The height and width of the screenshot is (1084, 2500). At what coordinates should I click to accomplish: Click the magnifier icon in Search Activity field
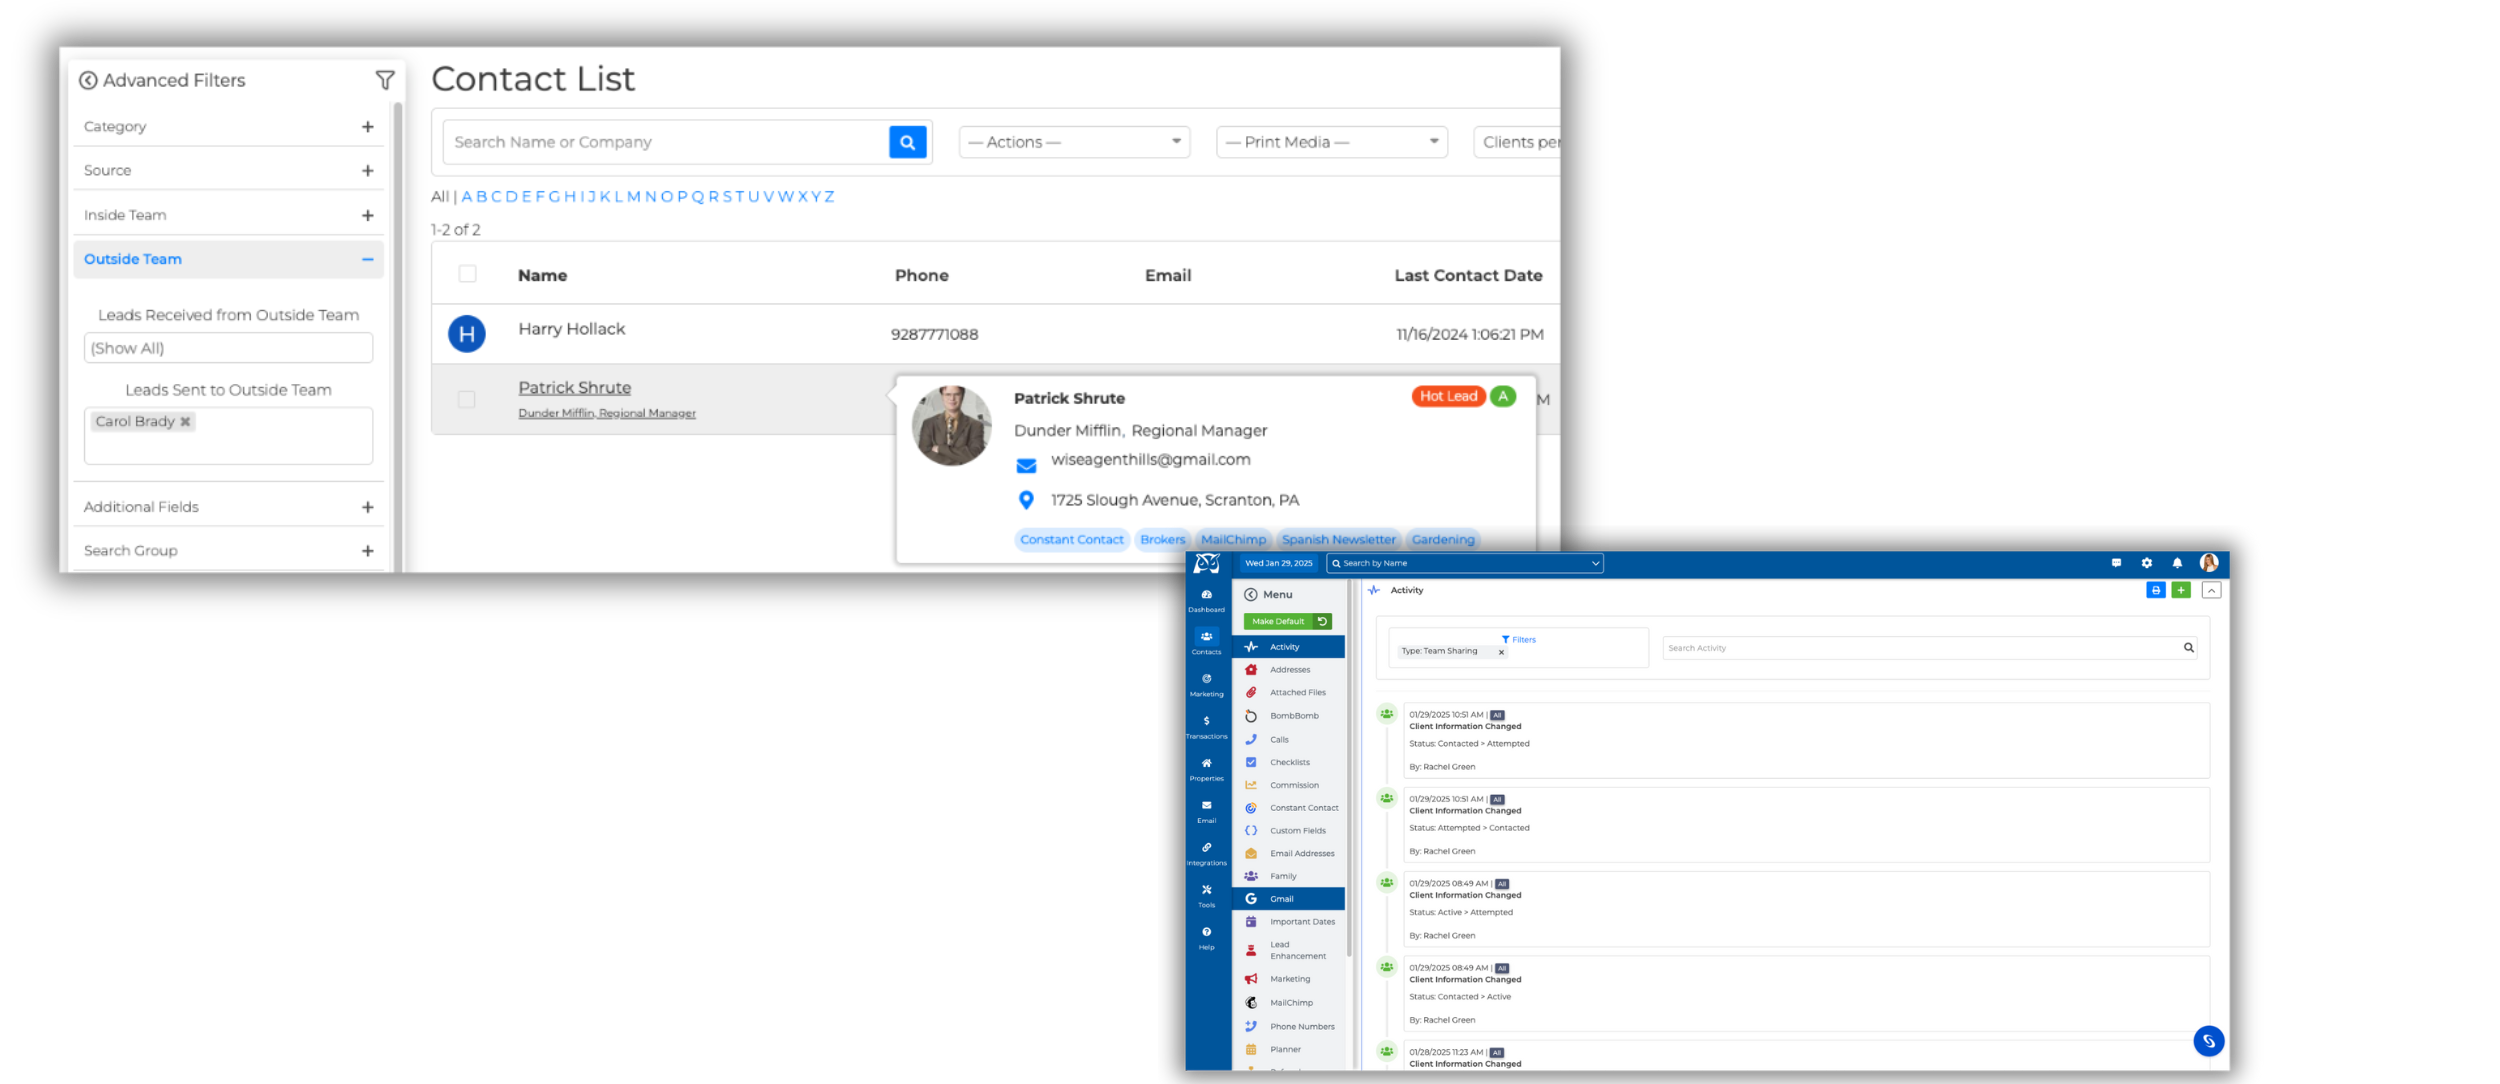(x=2189, y=648)
